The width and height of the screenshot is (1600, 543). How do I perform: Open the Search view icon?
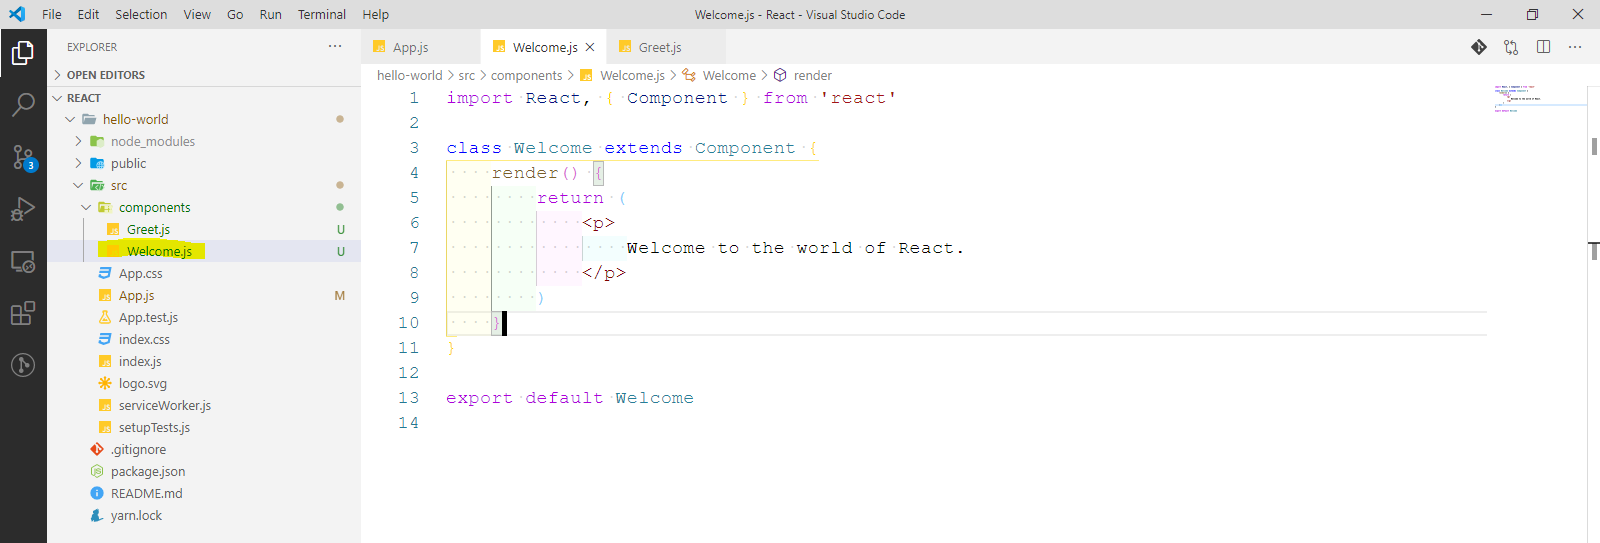(23, 104)
